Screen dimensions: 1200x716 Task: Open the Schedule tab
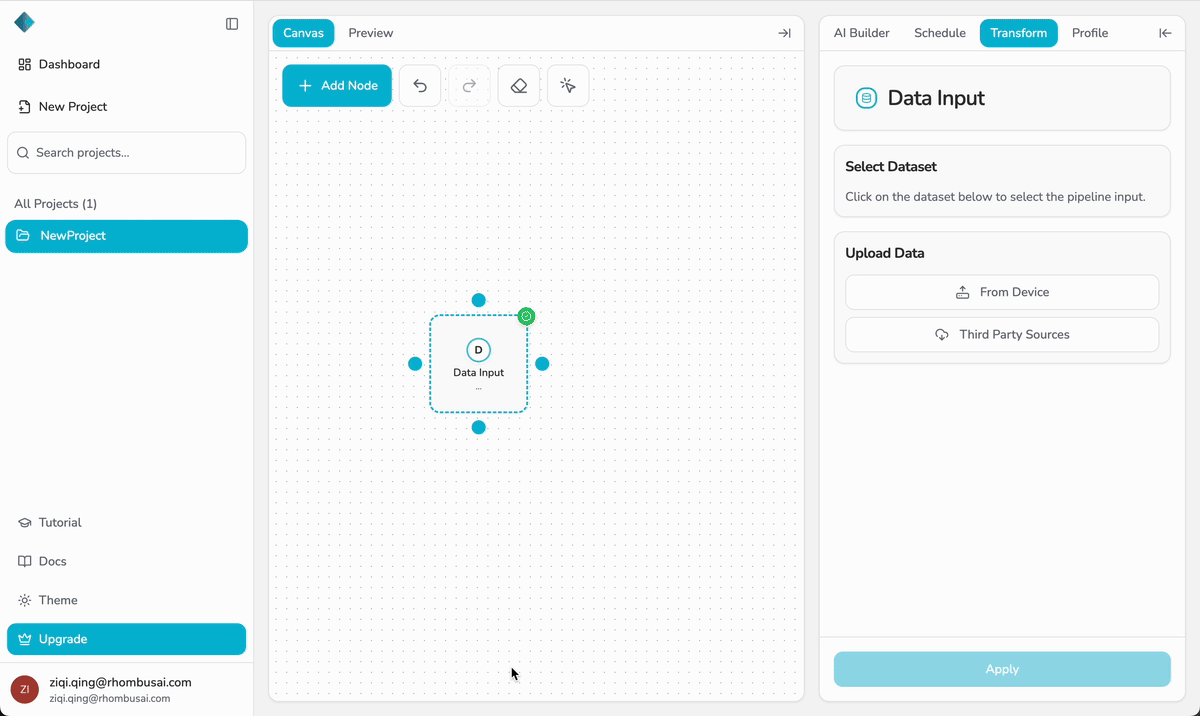coord(939,32)
